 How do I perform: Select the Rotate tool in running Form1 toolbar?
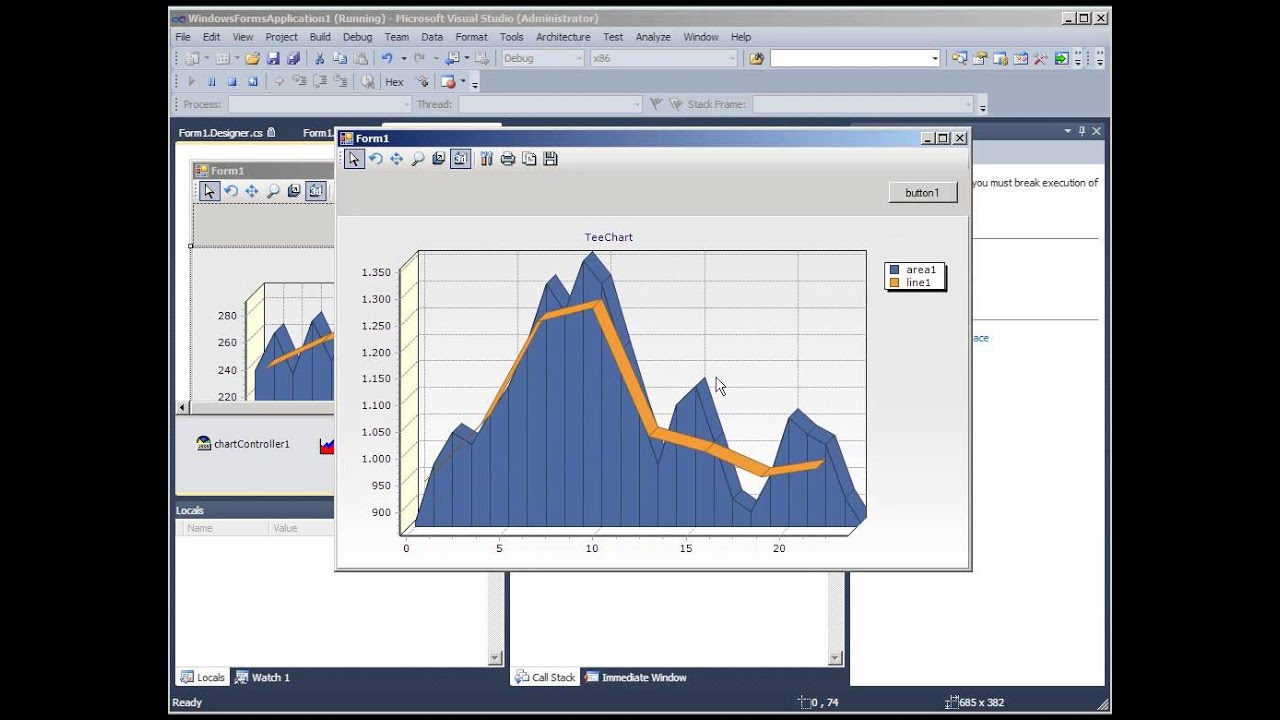tap(375, 159)
